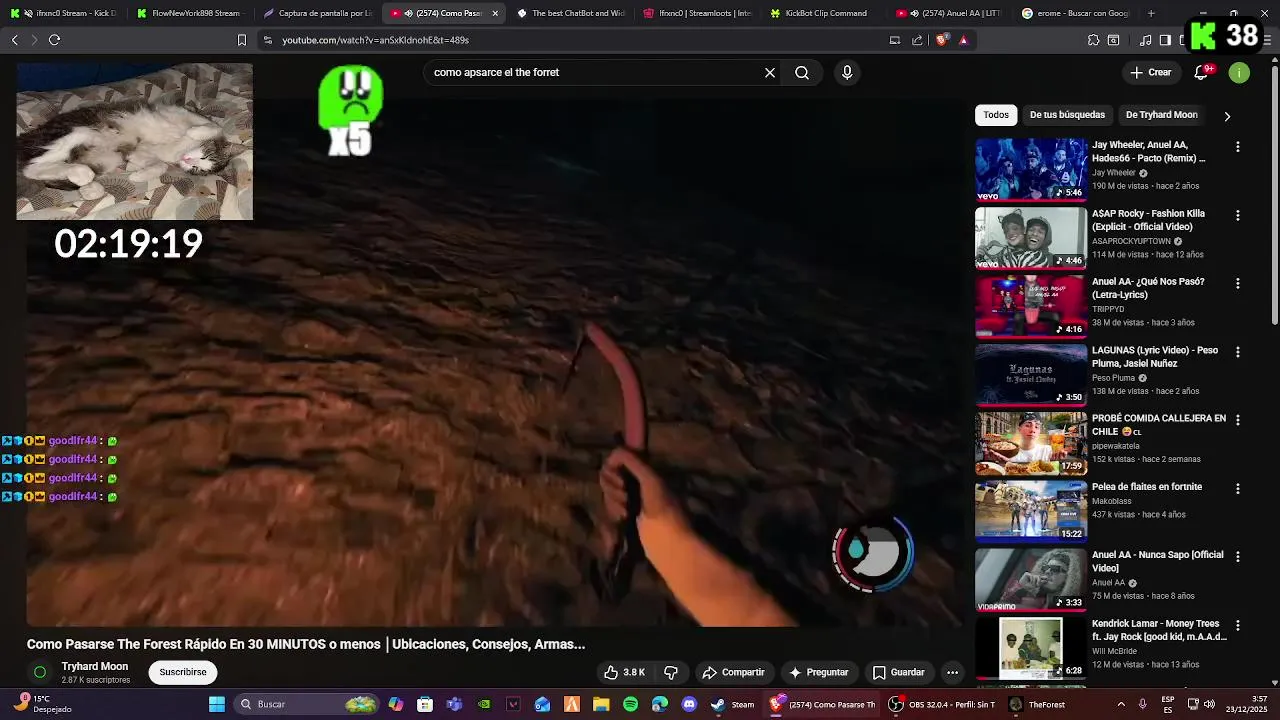Switch to TheForest game in taskbar
1280x720 pixels.
[x=1036, y=704]
